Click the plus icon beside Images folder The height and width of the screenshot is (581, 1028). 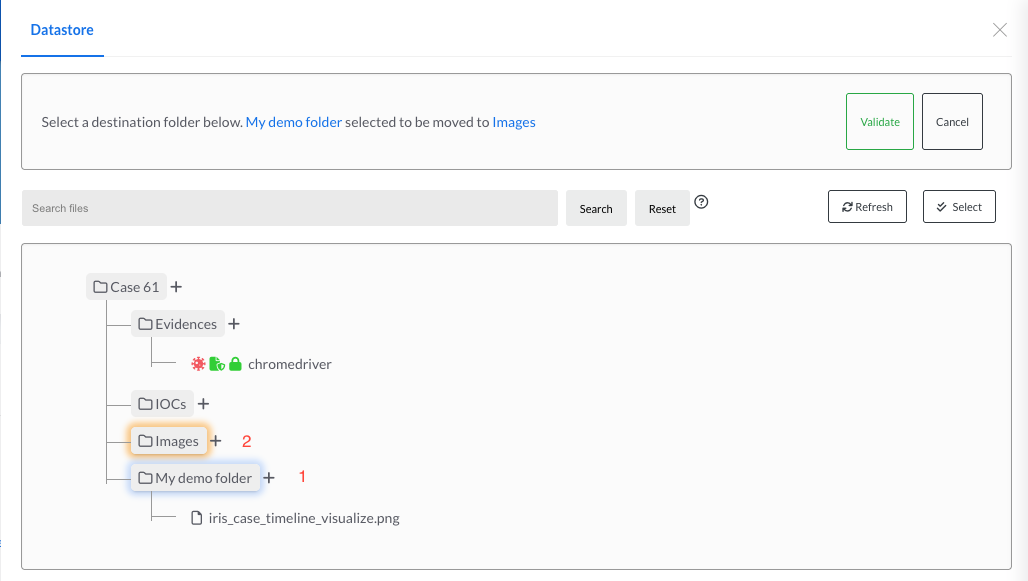tap(216, 441)
